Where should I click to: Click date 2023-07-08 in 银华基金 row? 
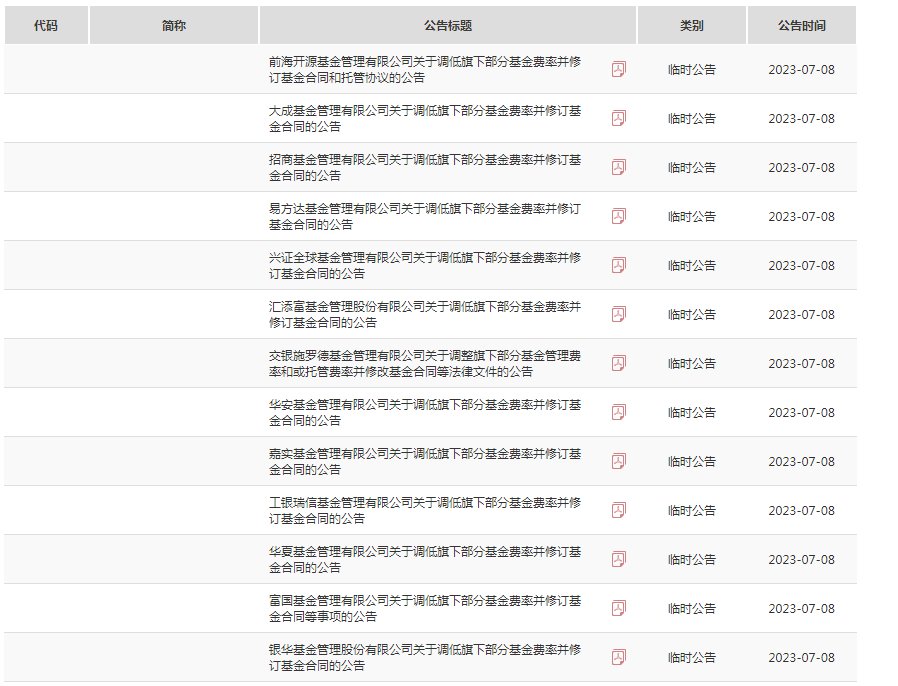(802, 657)
